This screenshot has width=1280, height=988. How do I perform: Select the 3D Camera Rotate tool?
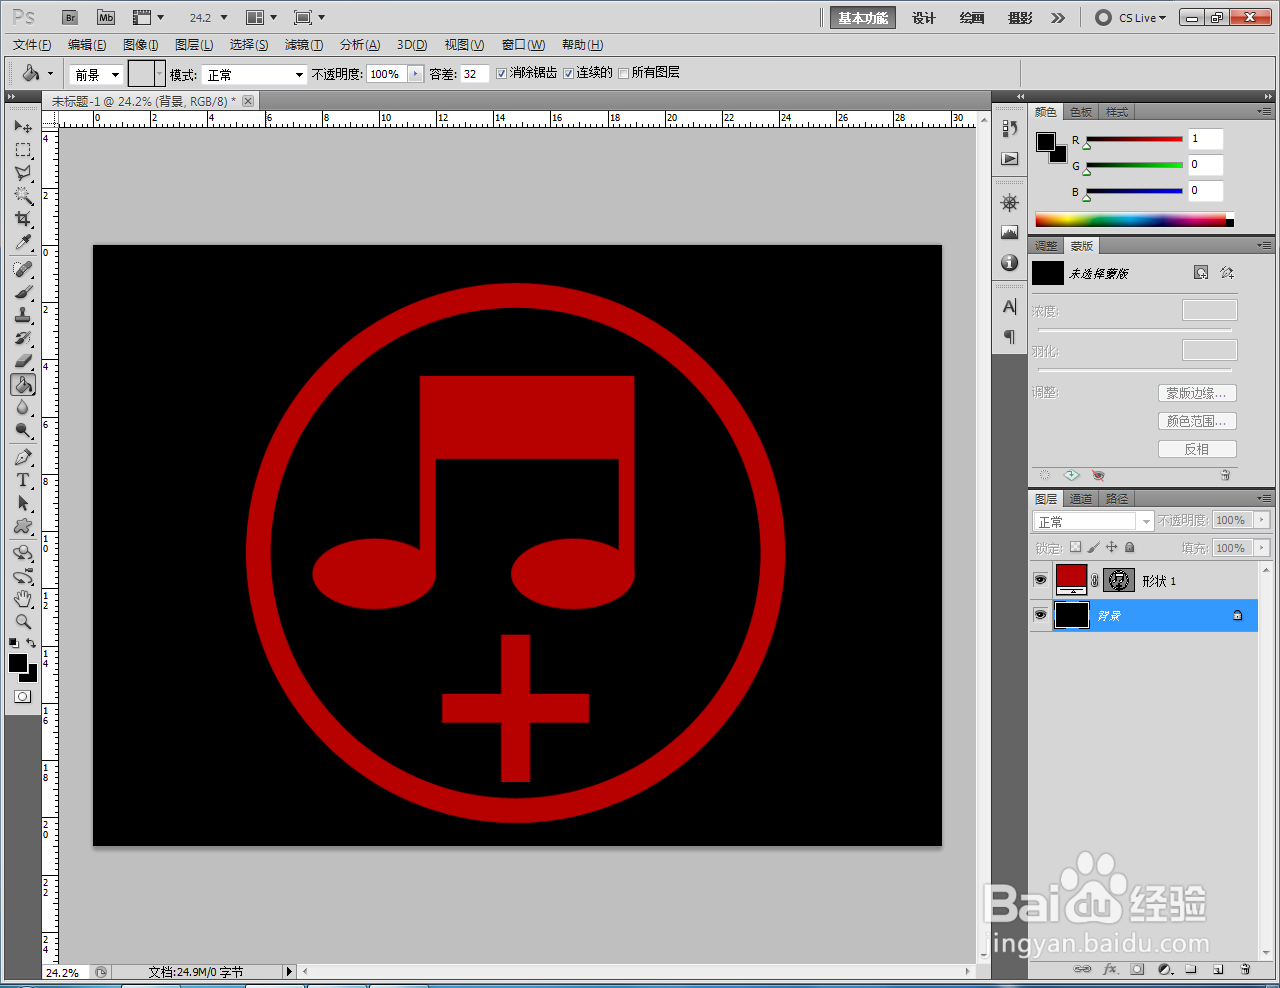click(x=23, y=576)
